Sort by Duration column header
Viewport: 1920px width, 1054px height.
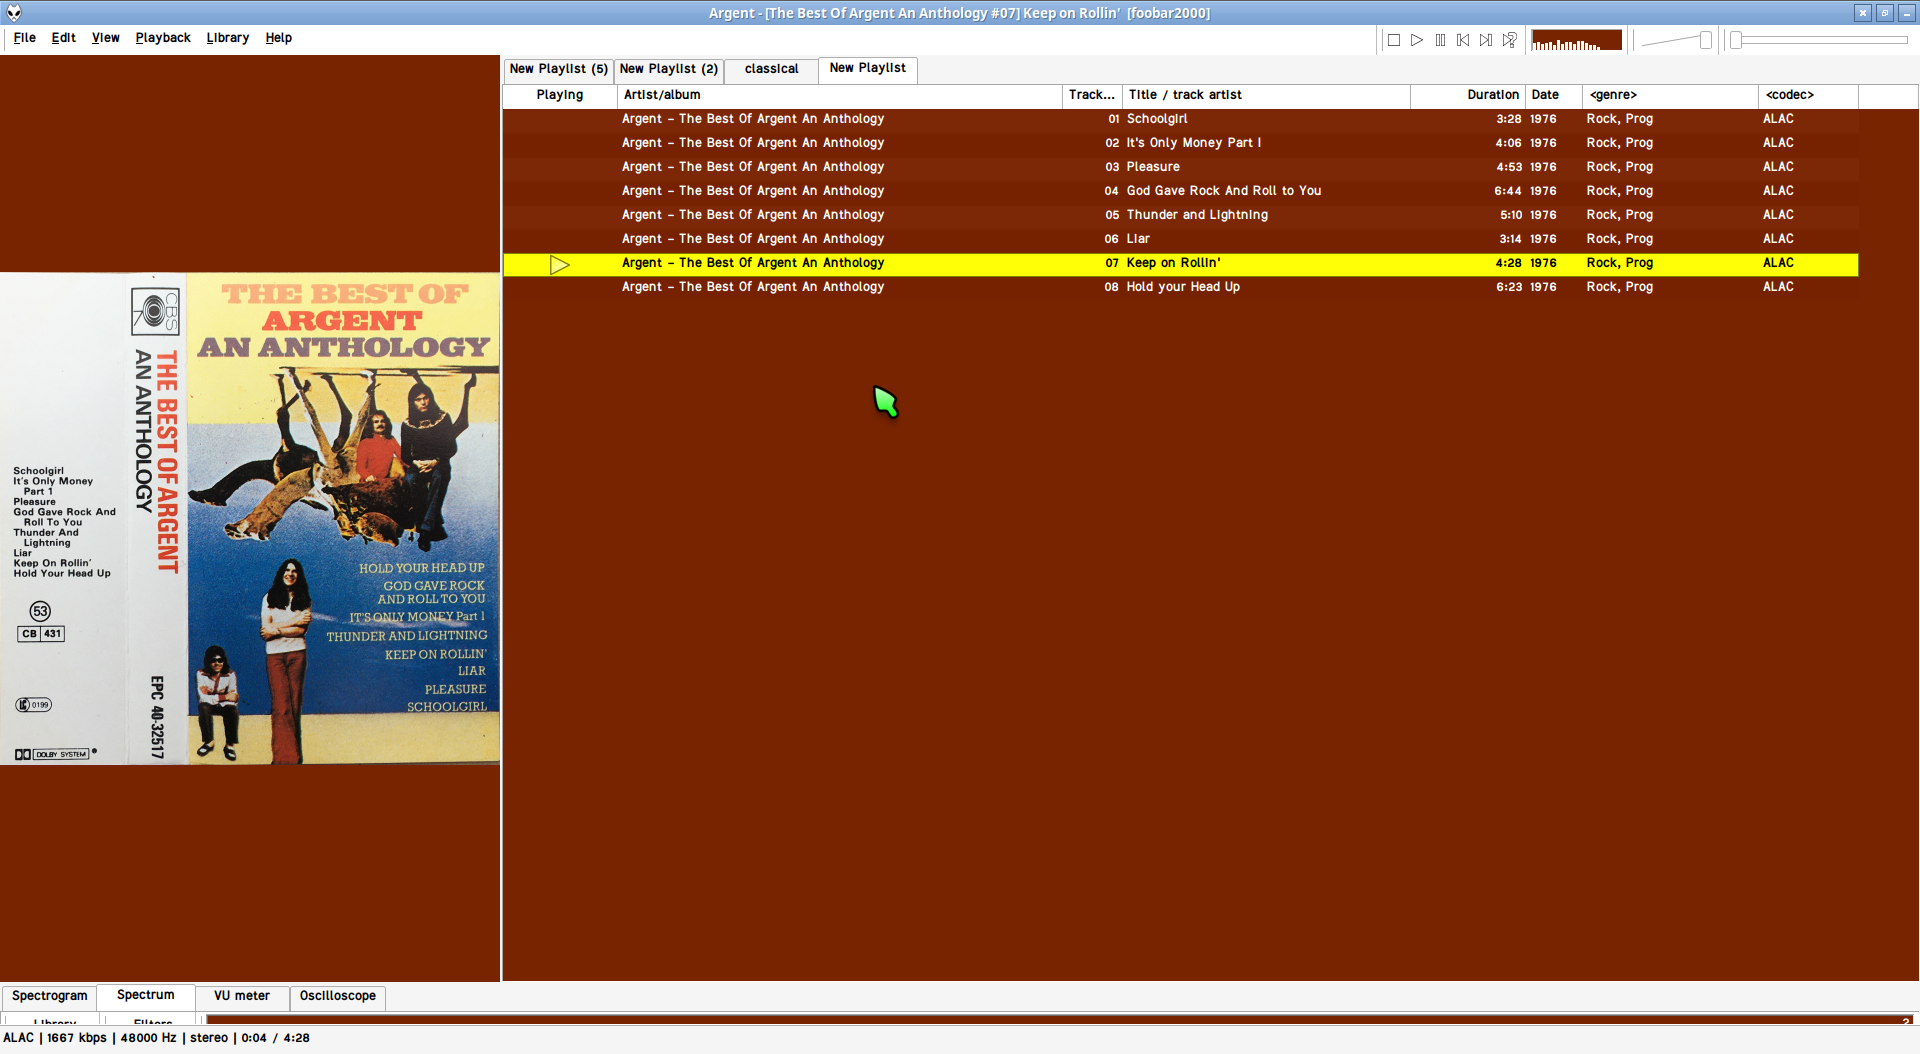coord(1467,95)
